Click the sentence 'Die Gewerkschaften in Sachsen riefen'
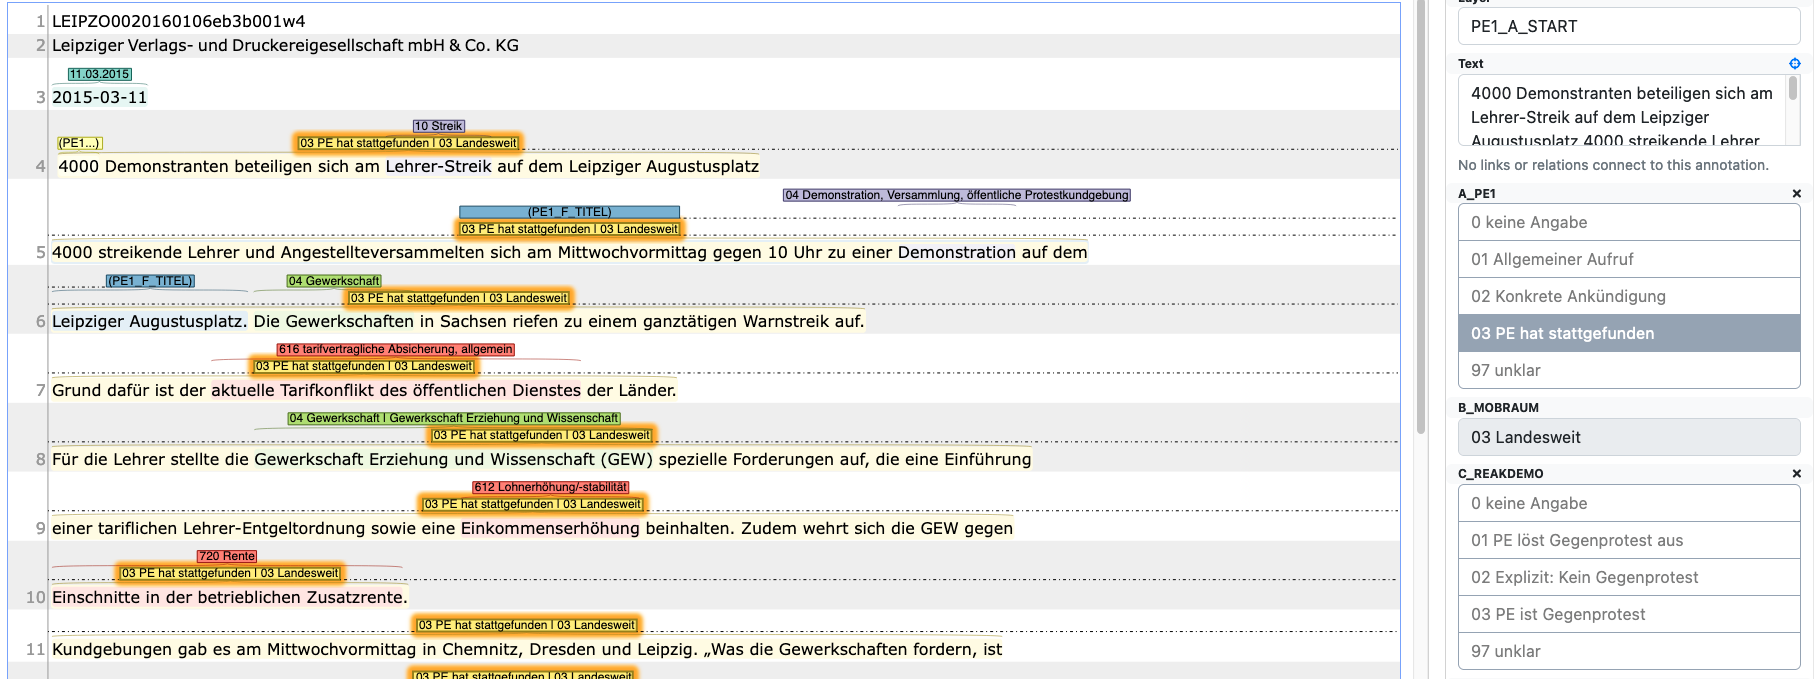Viewport: 1814px width, 679px height. tap(559, 321)
